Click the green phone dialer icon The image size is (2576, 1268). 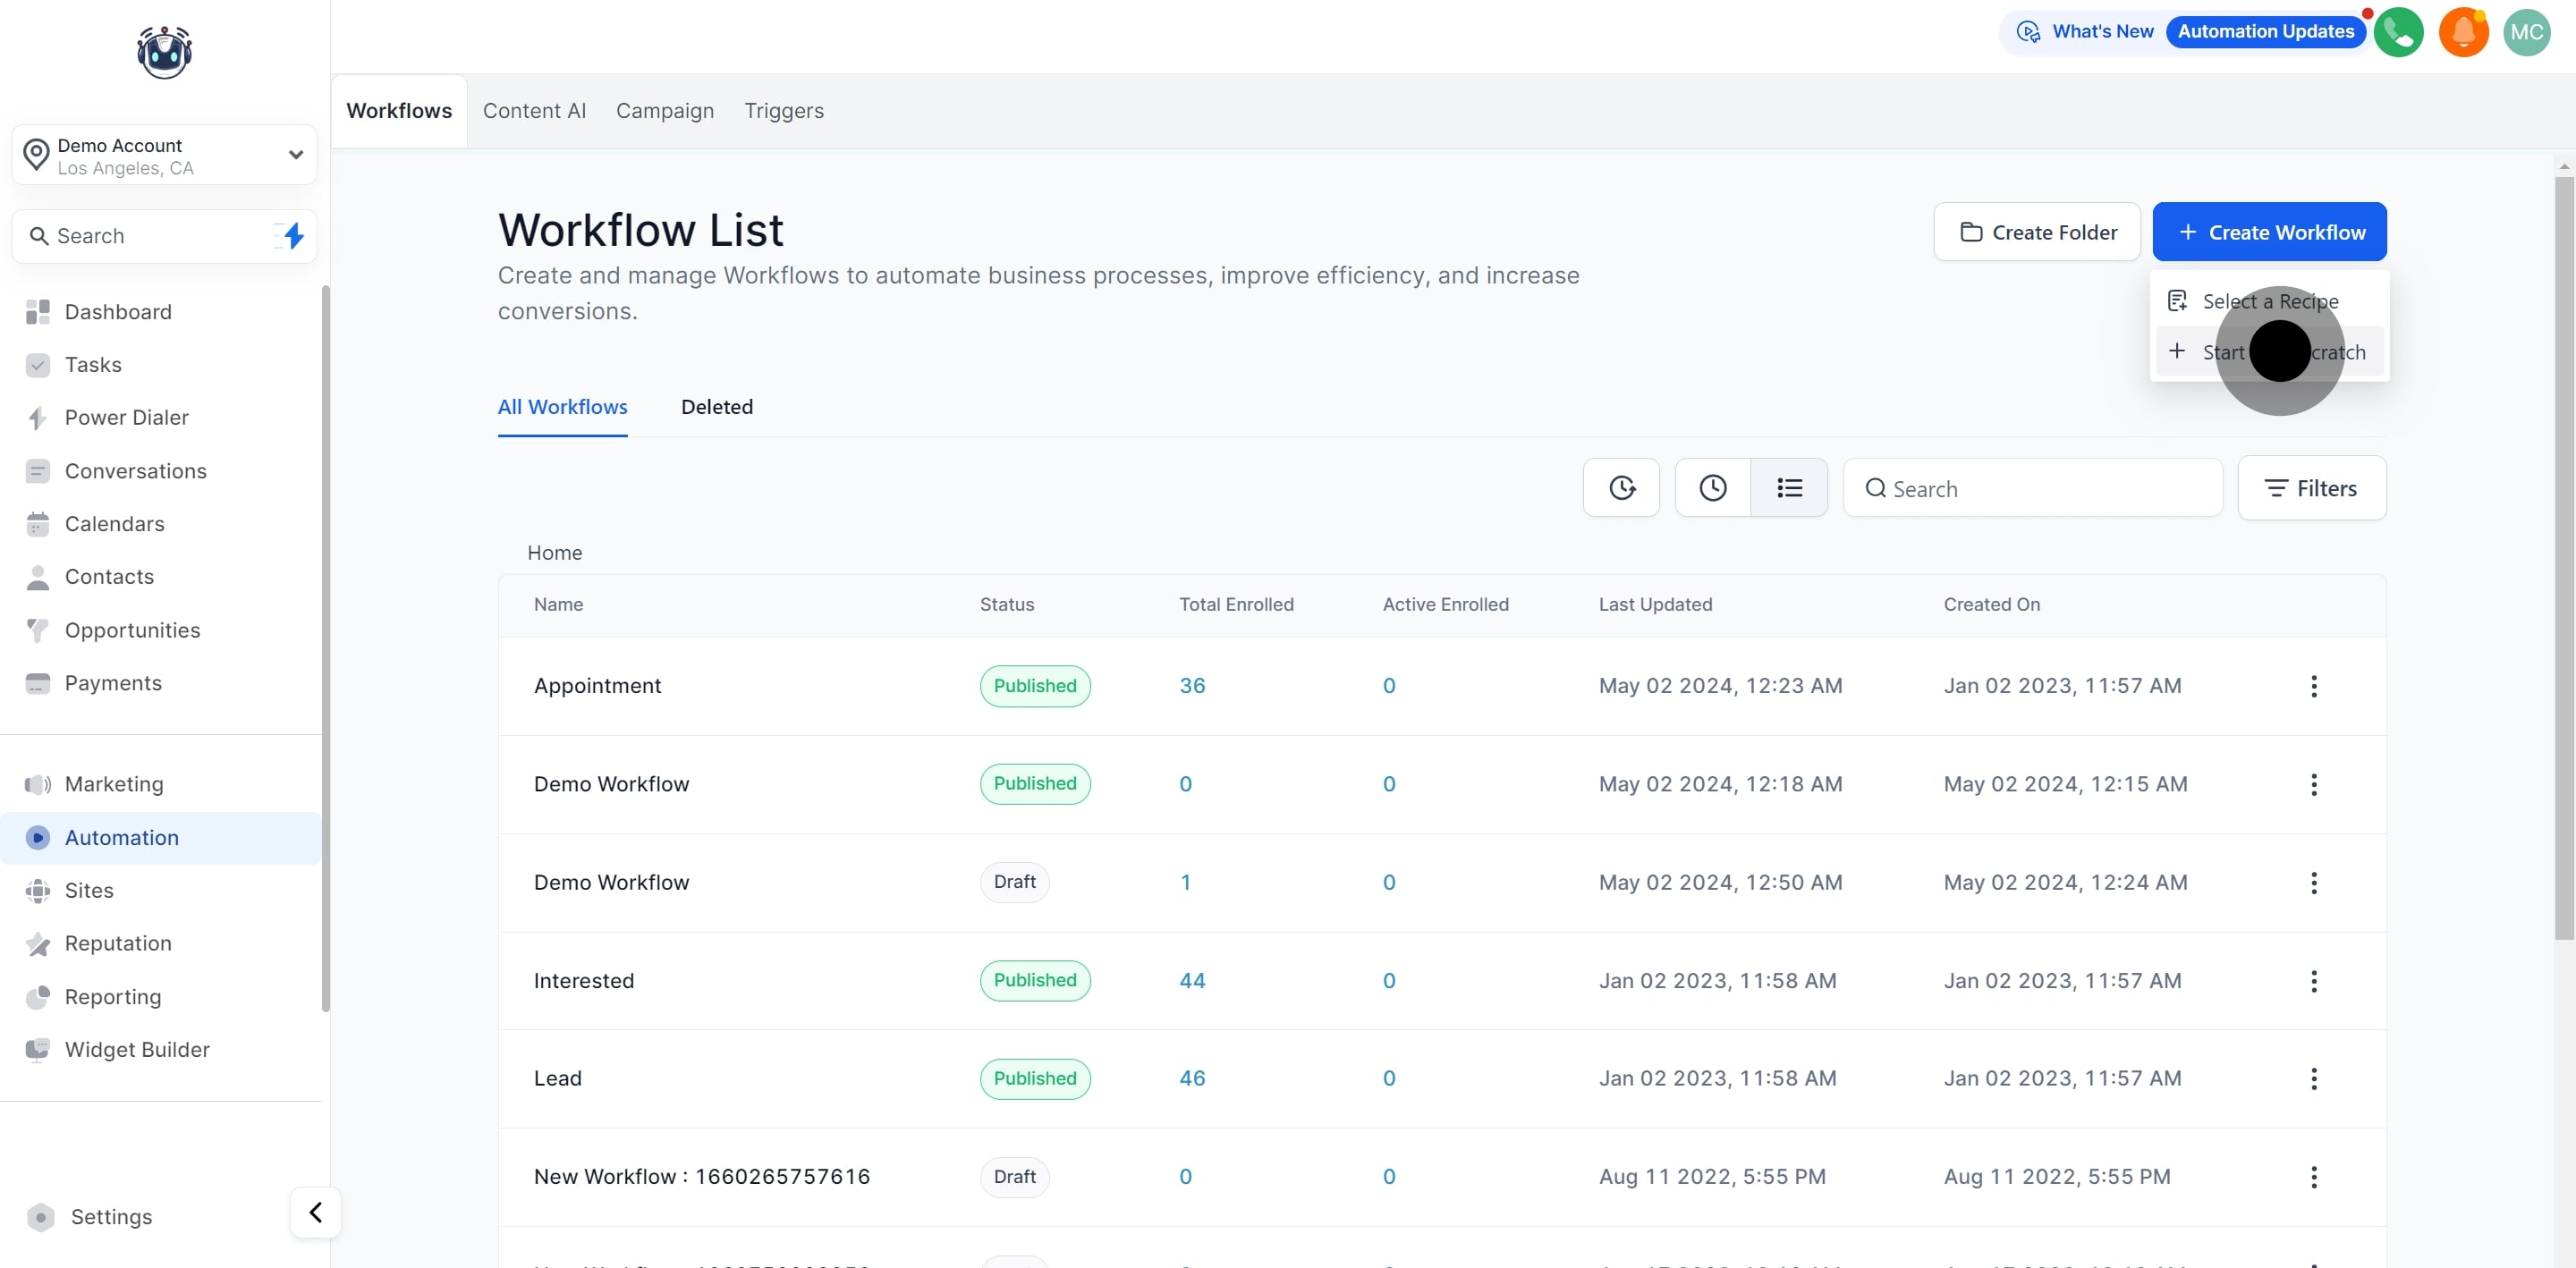click(x=2398, y=32)
